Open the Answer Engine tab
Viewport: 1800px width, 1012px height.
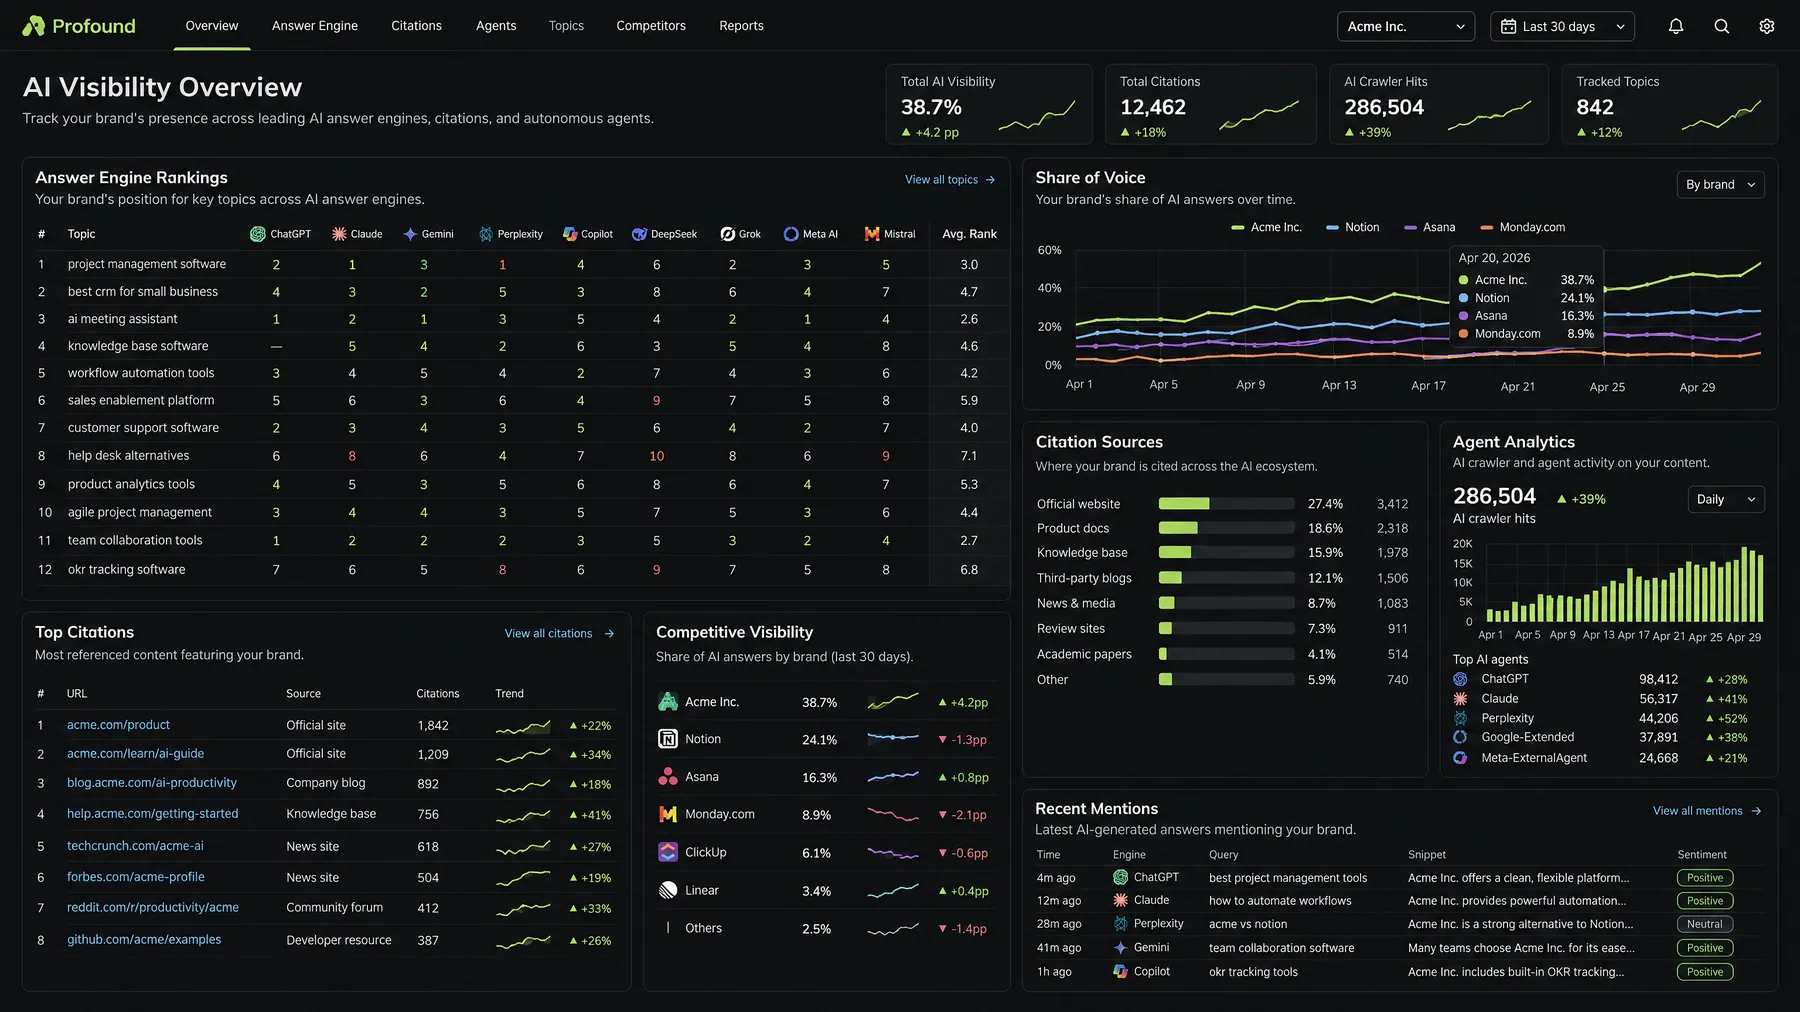pos(315,26)
